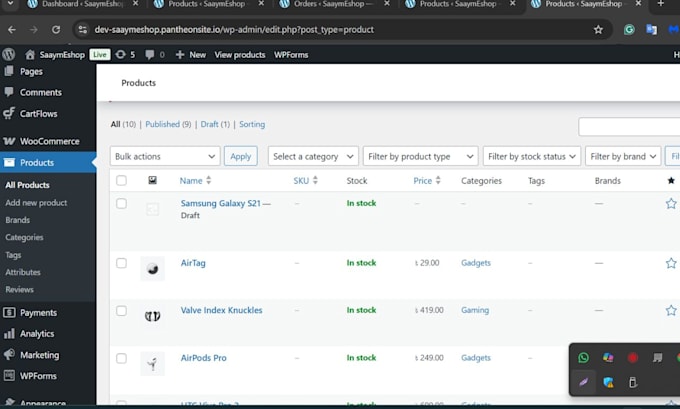
Task: Open a new browser tab with plus
Action: click(660, 4)
